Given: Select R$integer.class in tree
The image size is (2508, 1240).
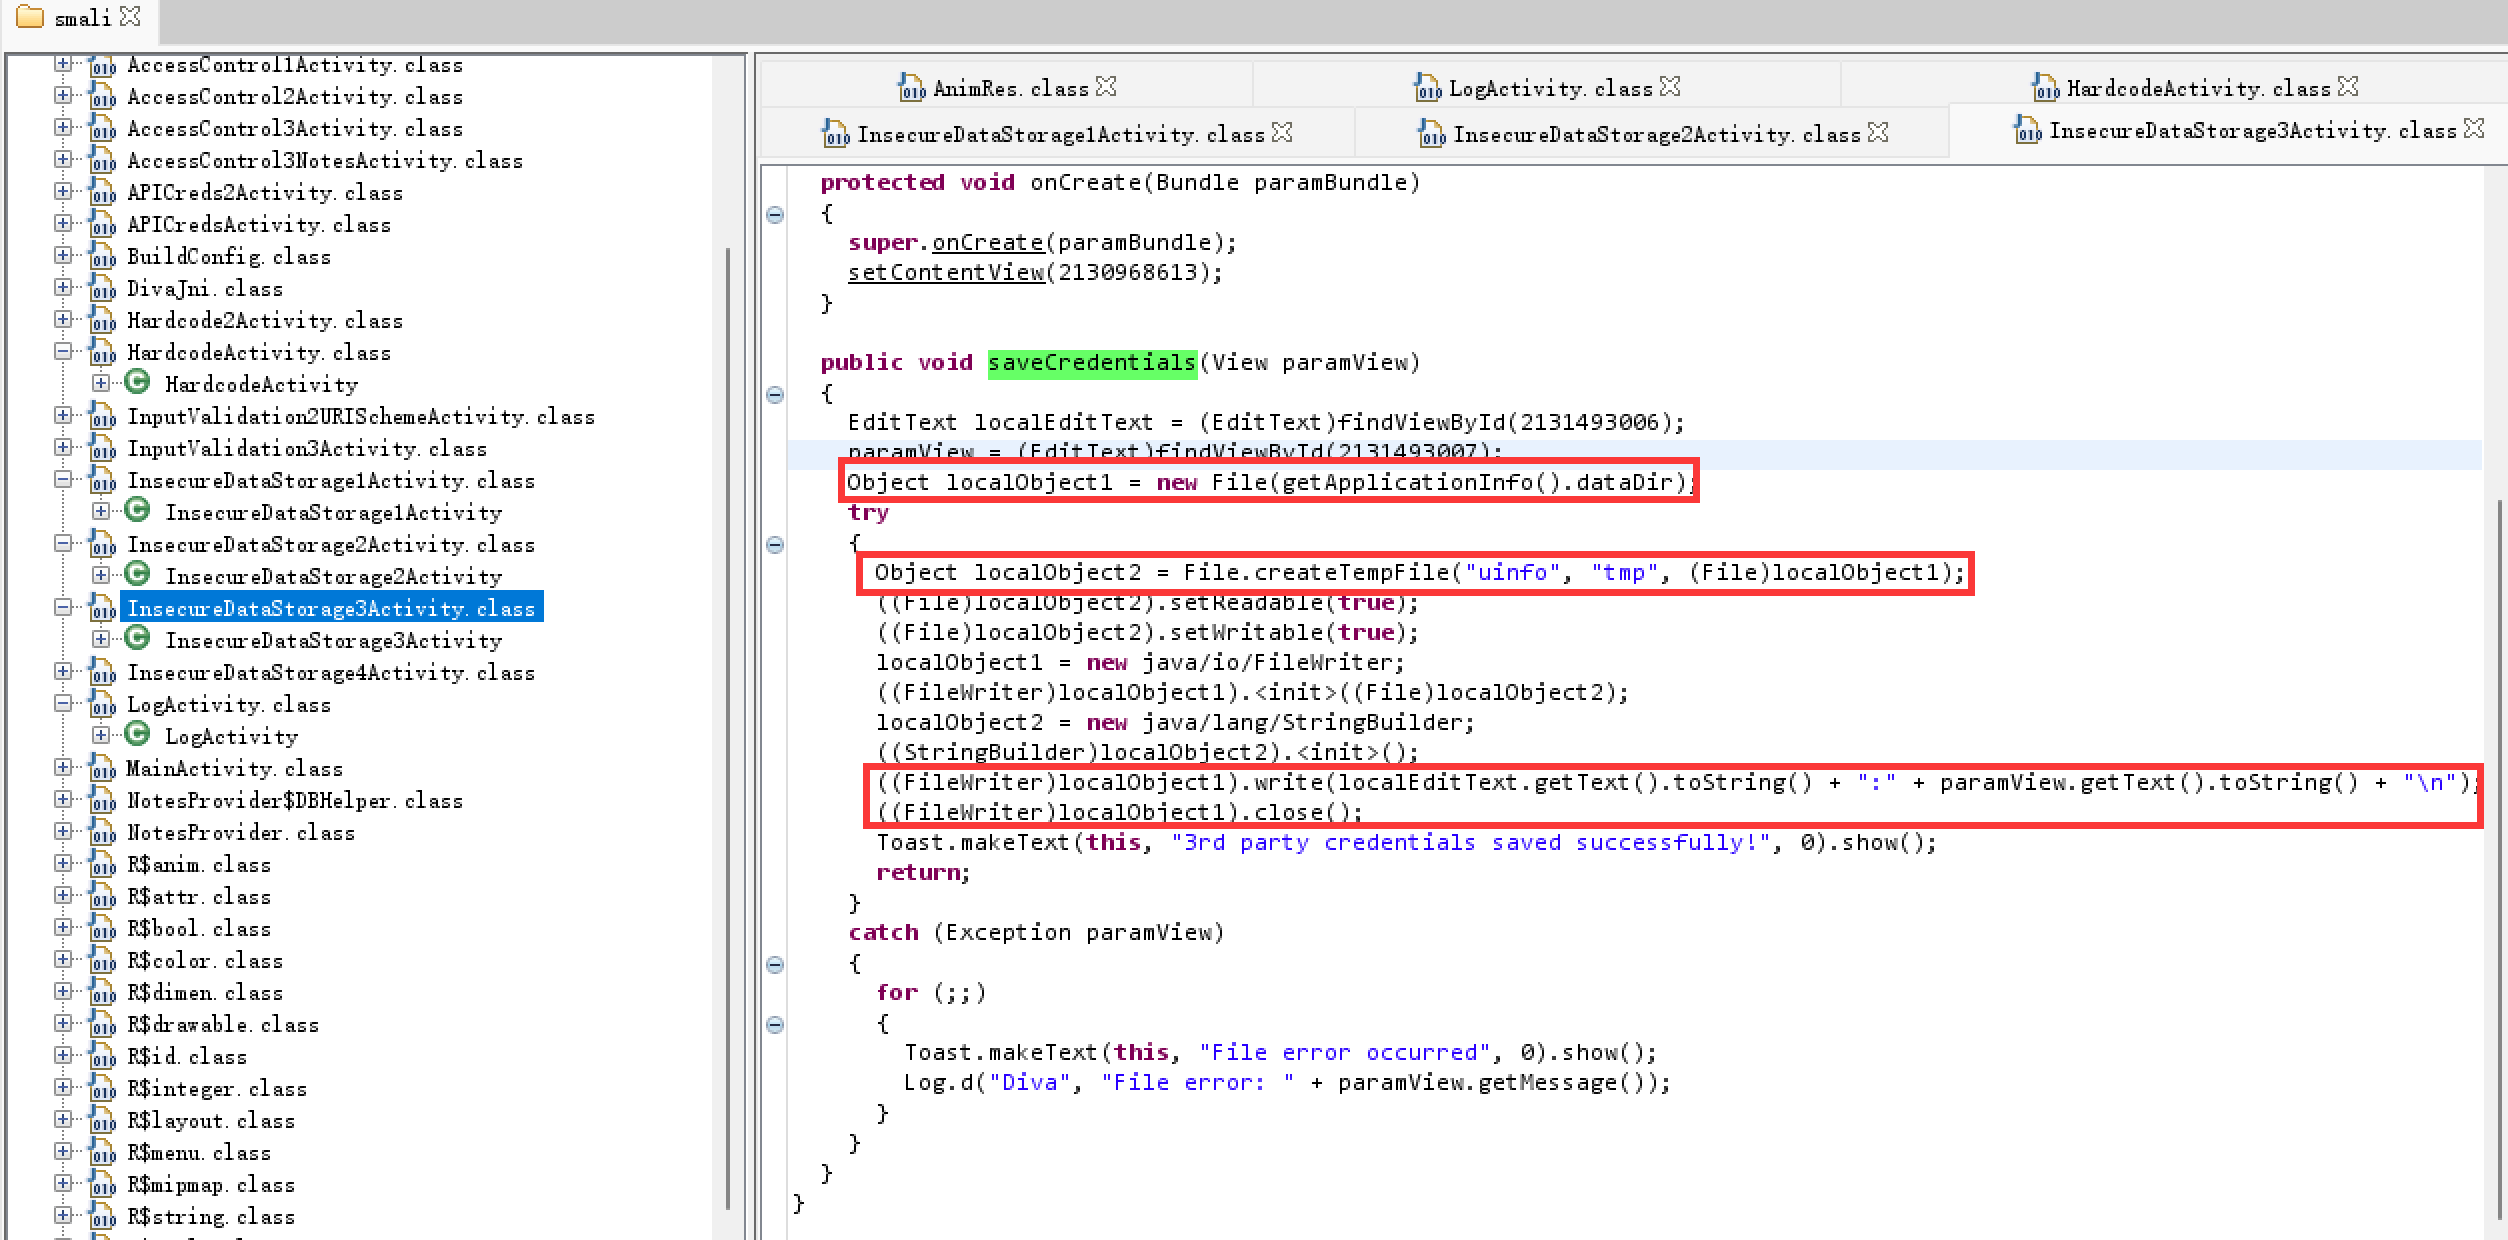Looking at the screenshot, I should (x=217, y=1088).
